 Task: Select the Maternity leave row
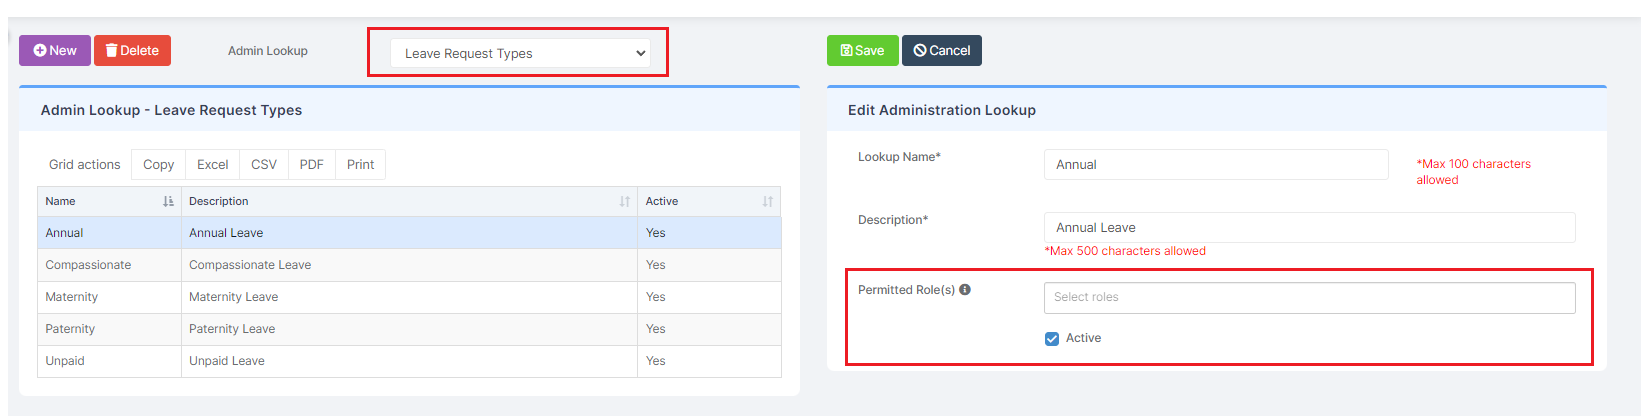pyautogui.click(x=409, y=297)
